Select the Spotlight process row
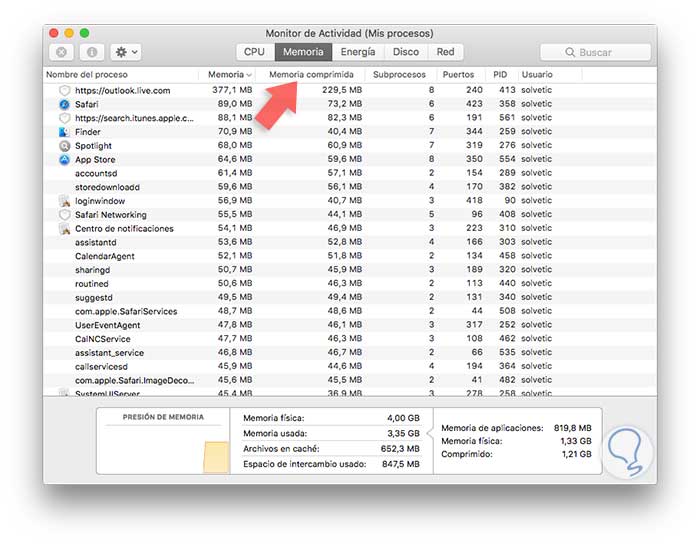The height and width of the screenshot is (546, 700). pyautogui.click(x=350, y=146)
